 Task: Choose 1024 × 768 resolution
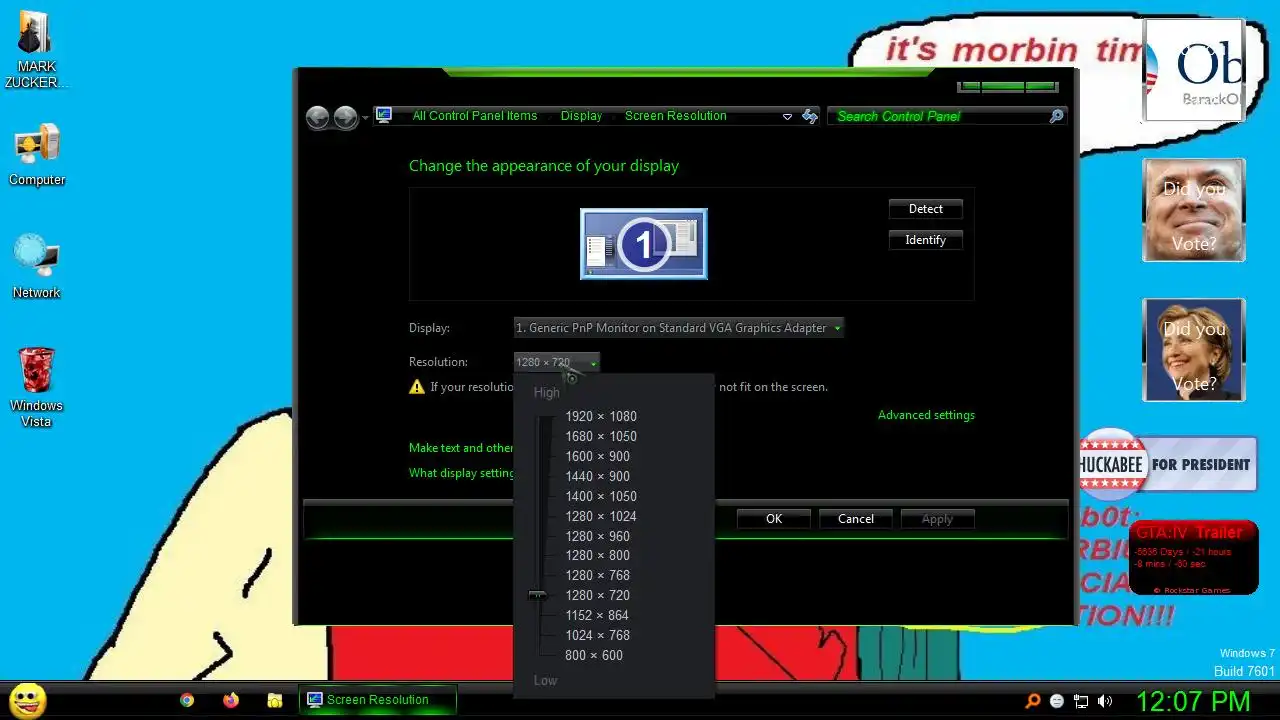pyautogui.click(x=598, y=635)
